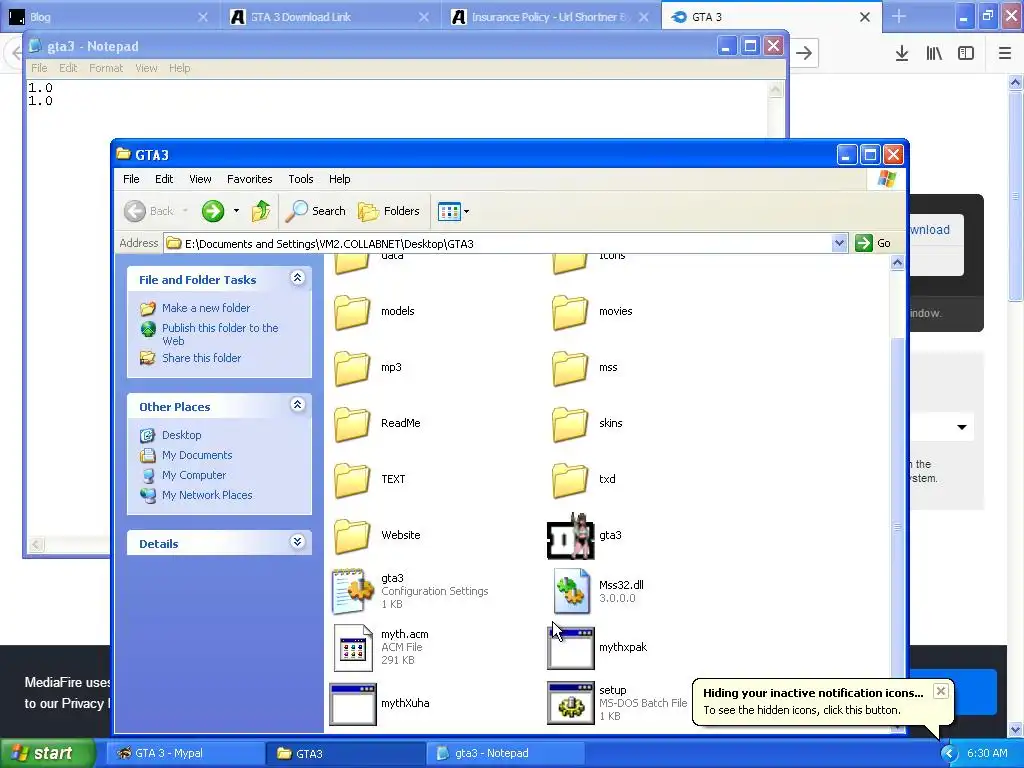Select the skins folder icon
This screenshot has width=1024, height=768.
pyautogui.click(x=570, y=424)
